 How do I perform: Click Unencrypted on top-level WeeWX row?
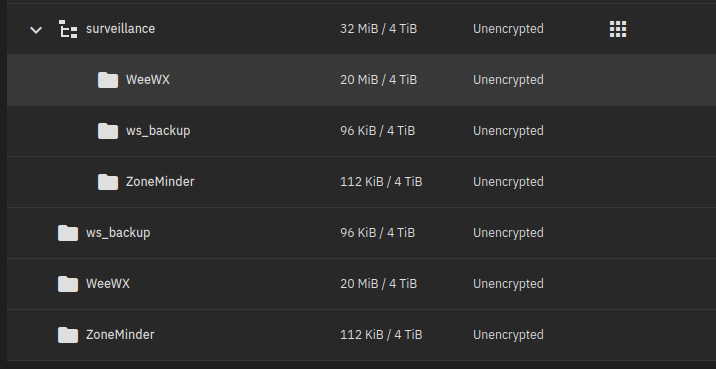coord(508,284)
